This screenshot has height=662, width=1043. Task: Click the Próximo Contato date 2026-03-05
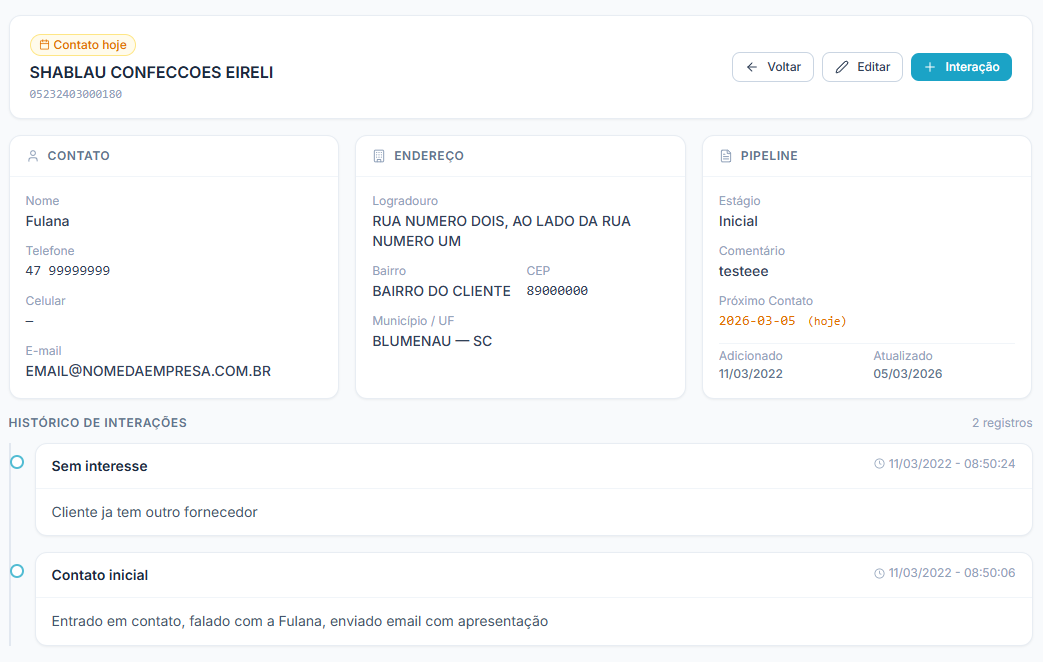758,323
